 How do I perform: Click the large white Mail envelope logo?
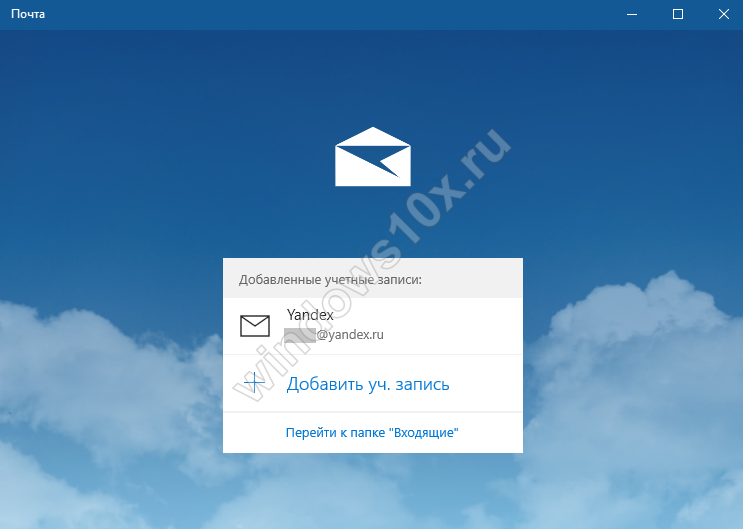373,156
